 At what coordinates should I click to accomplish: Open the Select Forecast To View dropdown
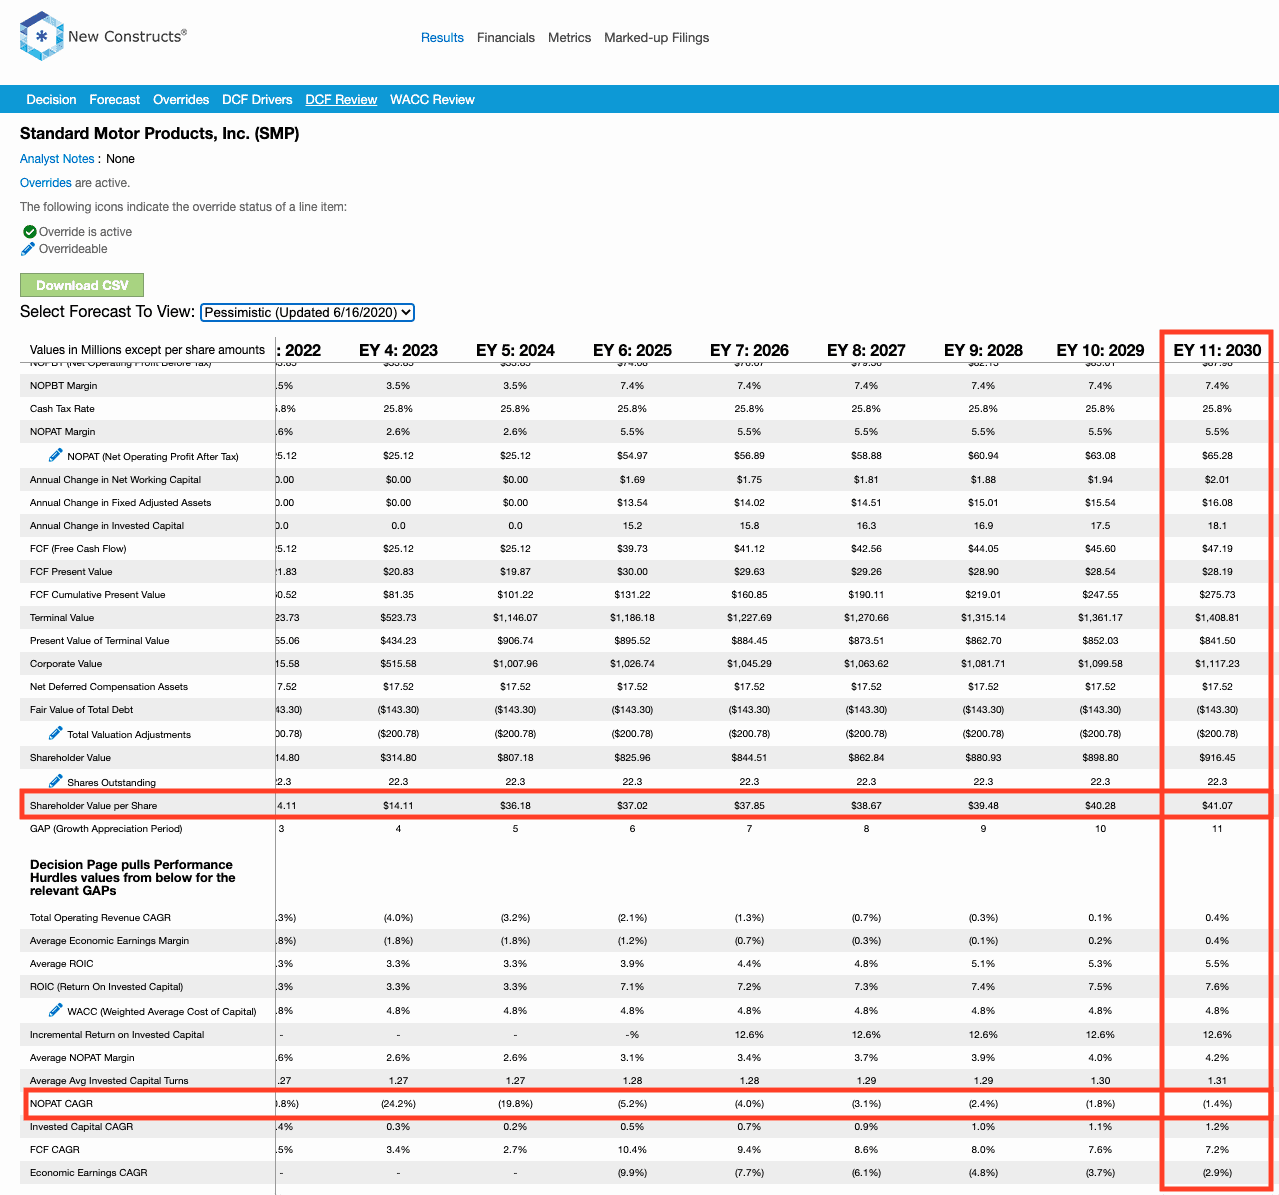(307, 312)
